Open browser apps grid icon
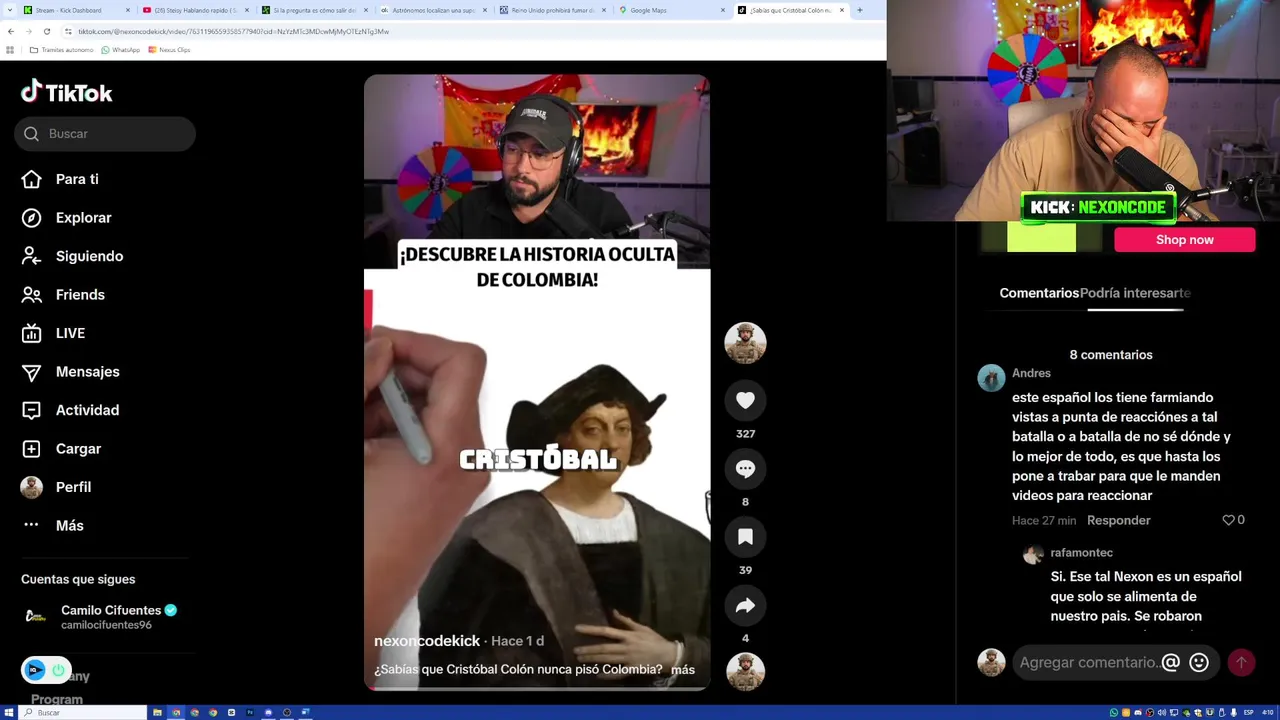This screenshot has height=720, width=1280. tap(10, 50)
